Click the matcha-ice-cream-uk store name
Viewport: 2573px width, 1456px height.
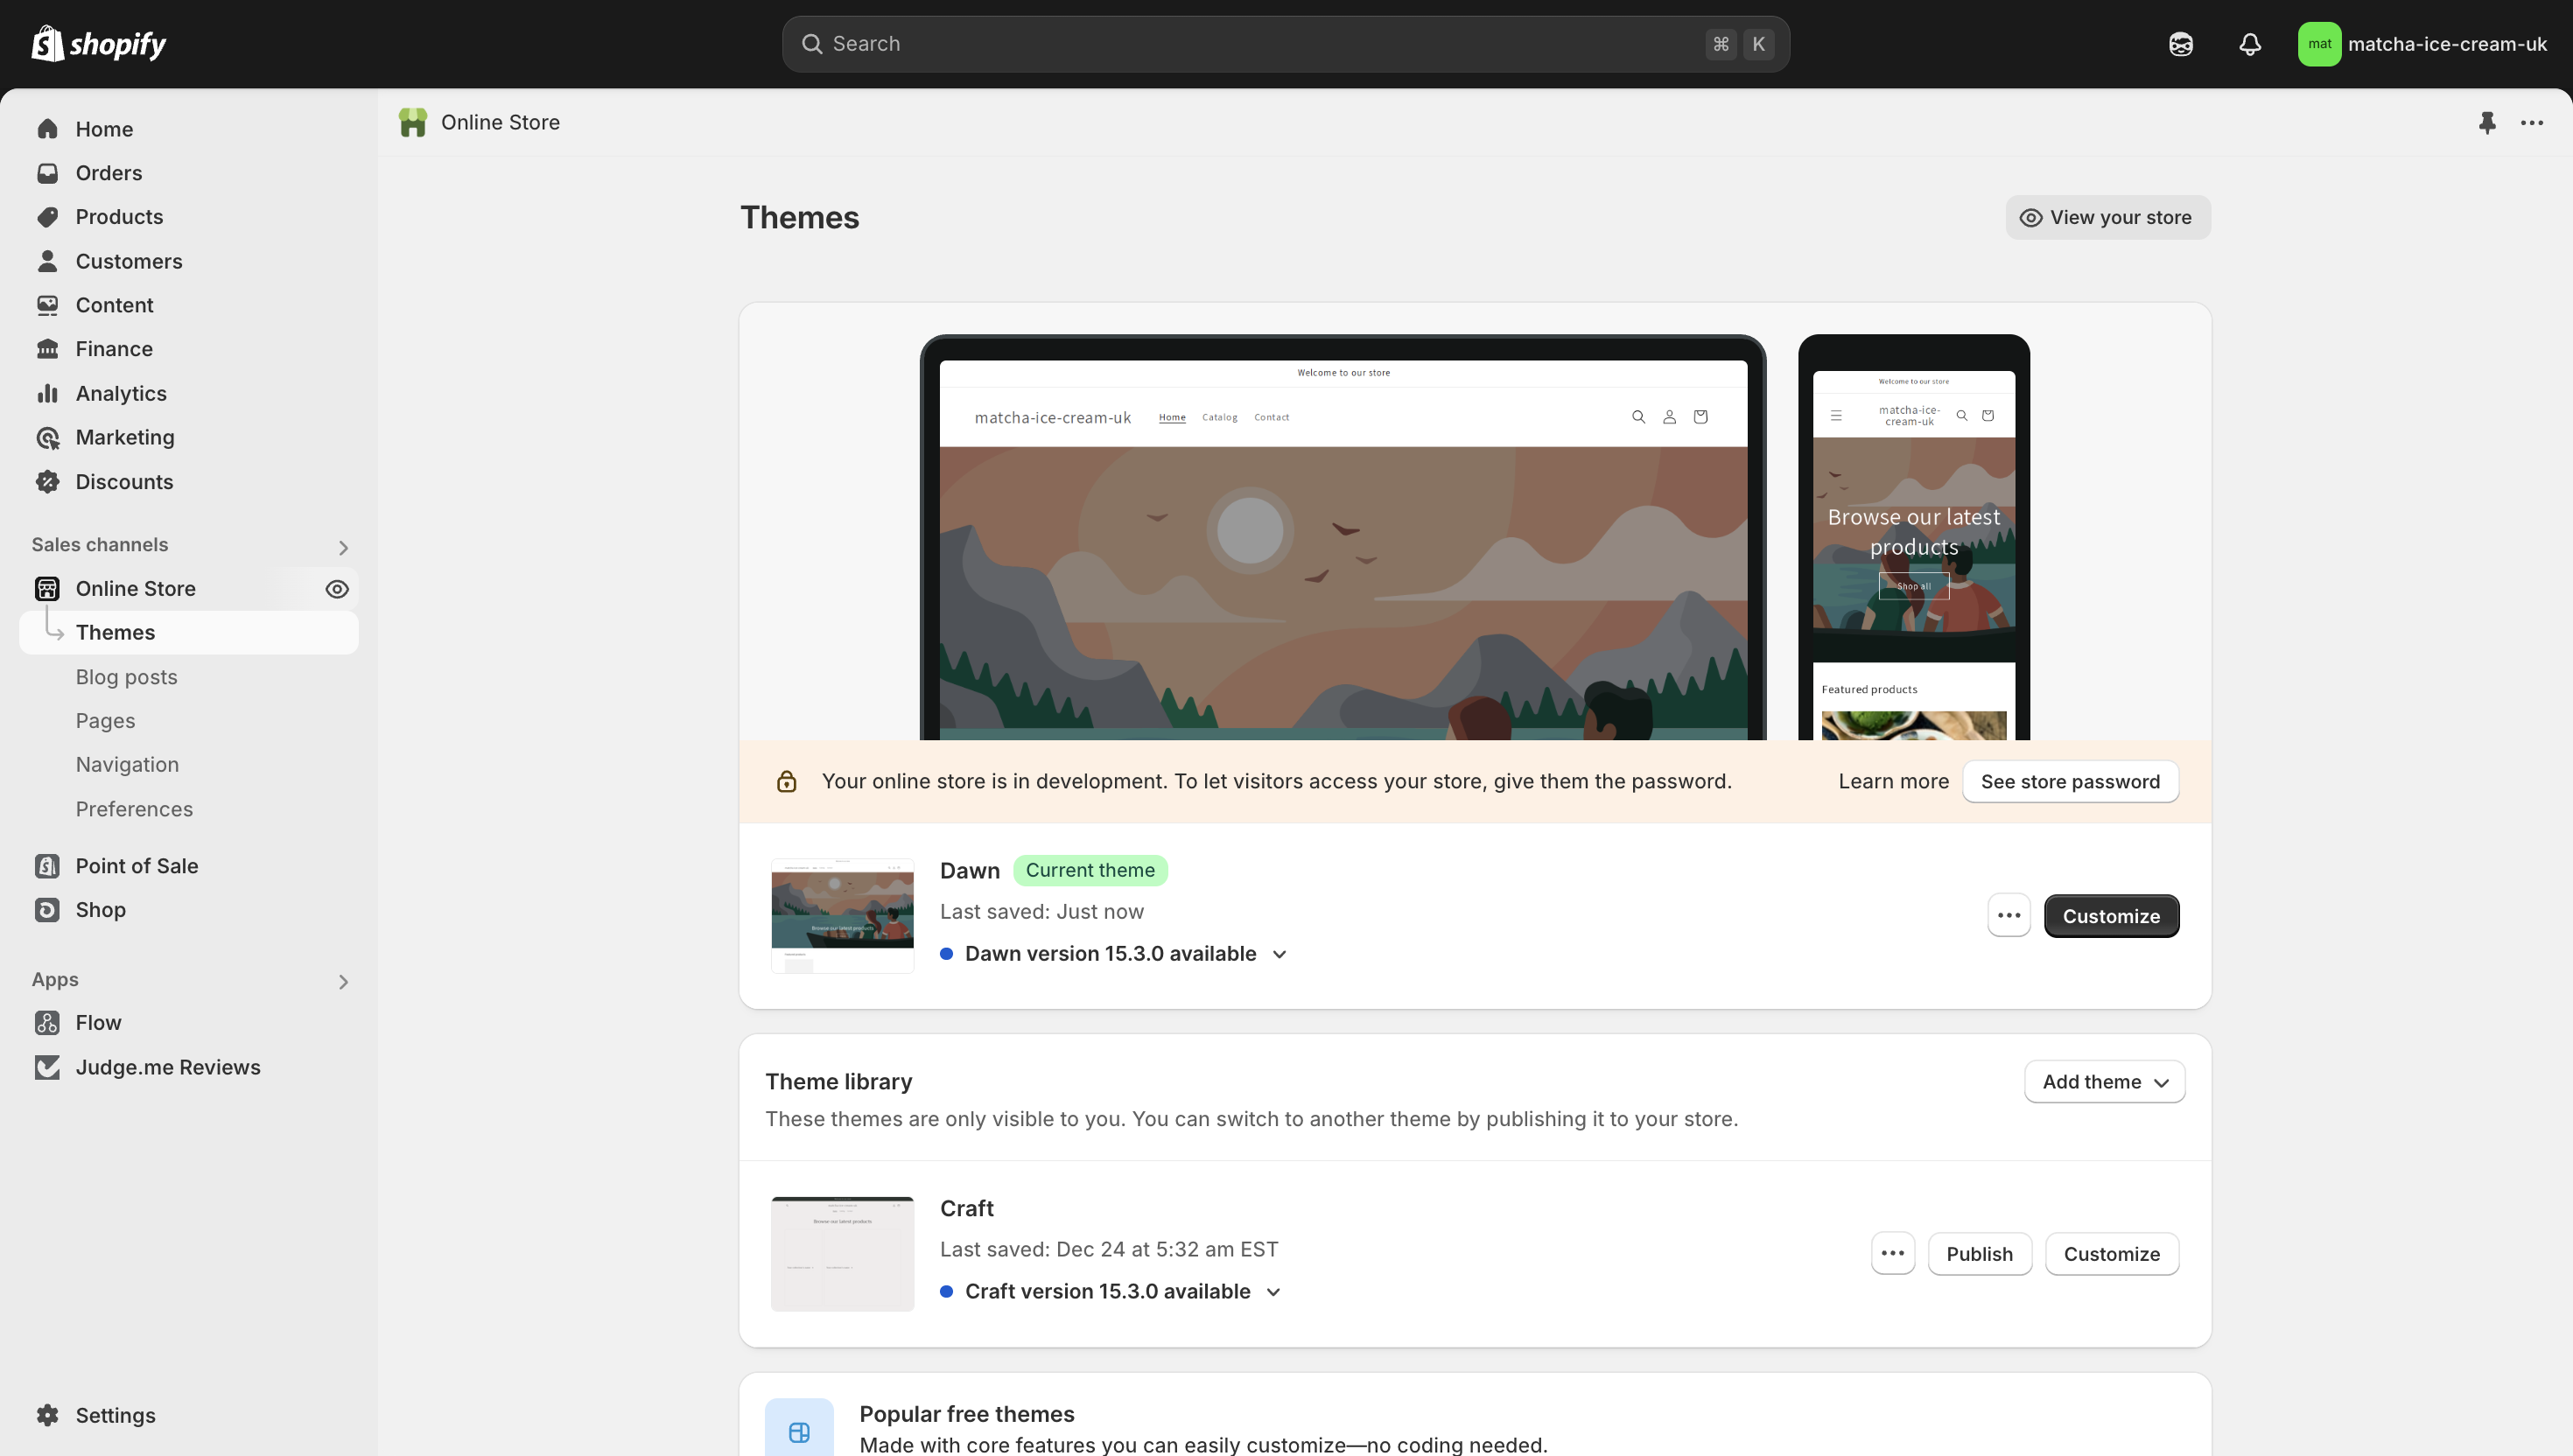pos(2447,44)
